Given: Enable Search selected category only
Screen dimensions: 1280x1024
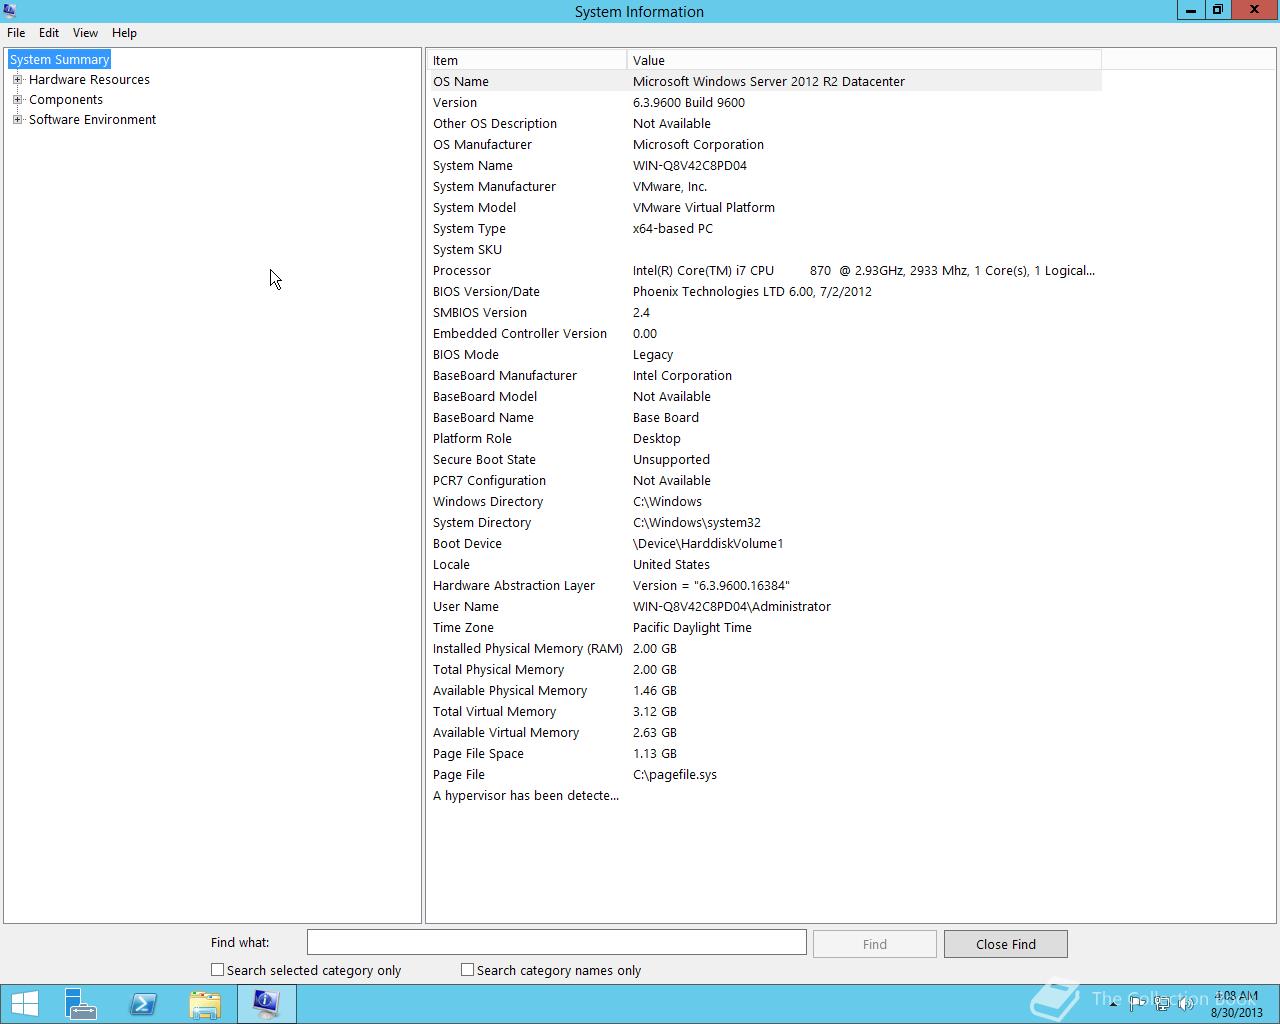Looking at the screenshot, I should [x=217, y=970].
